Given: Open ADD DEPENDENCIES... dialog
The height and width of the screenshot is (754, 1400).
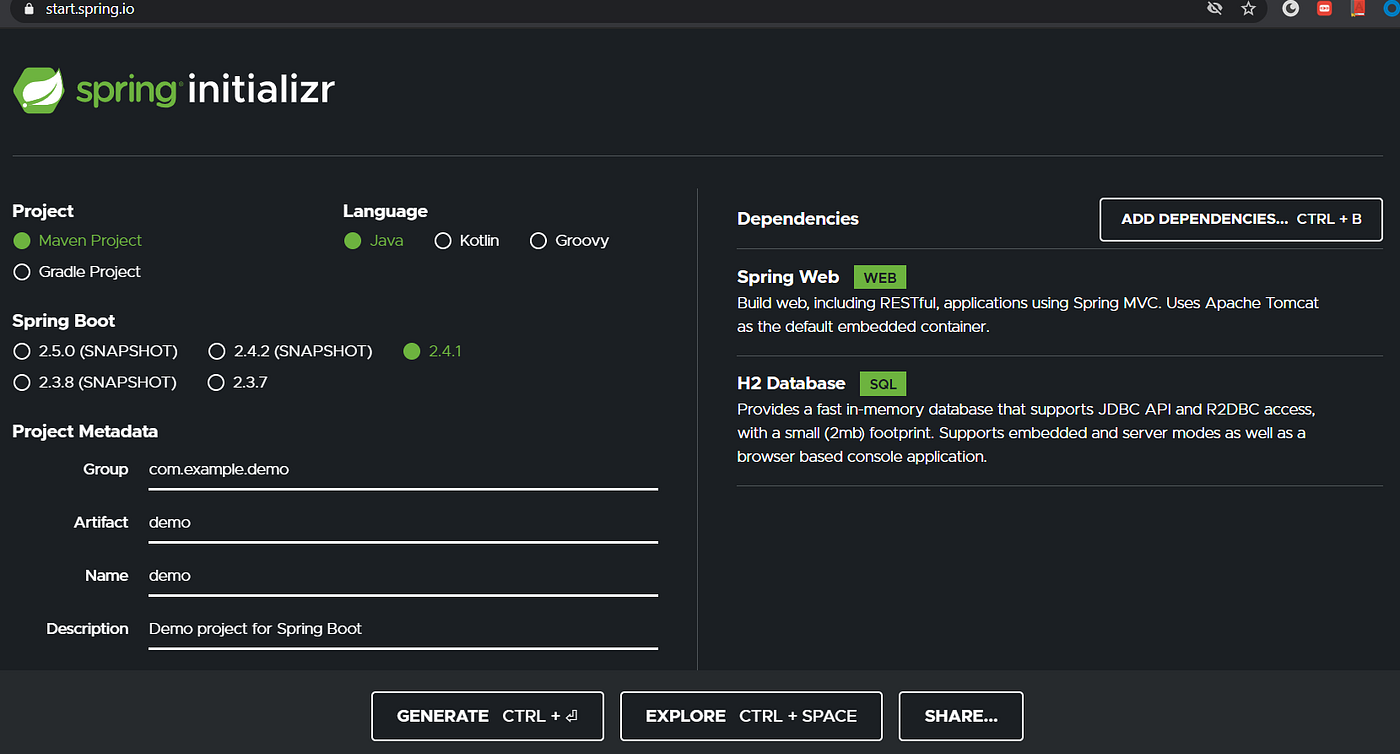Looking at the screenshot, I should (x=1241, y=219).
